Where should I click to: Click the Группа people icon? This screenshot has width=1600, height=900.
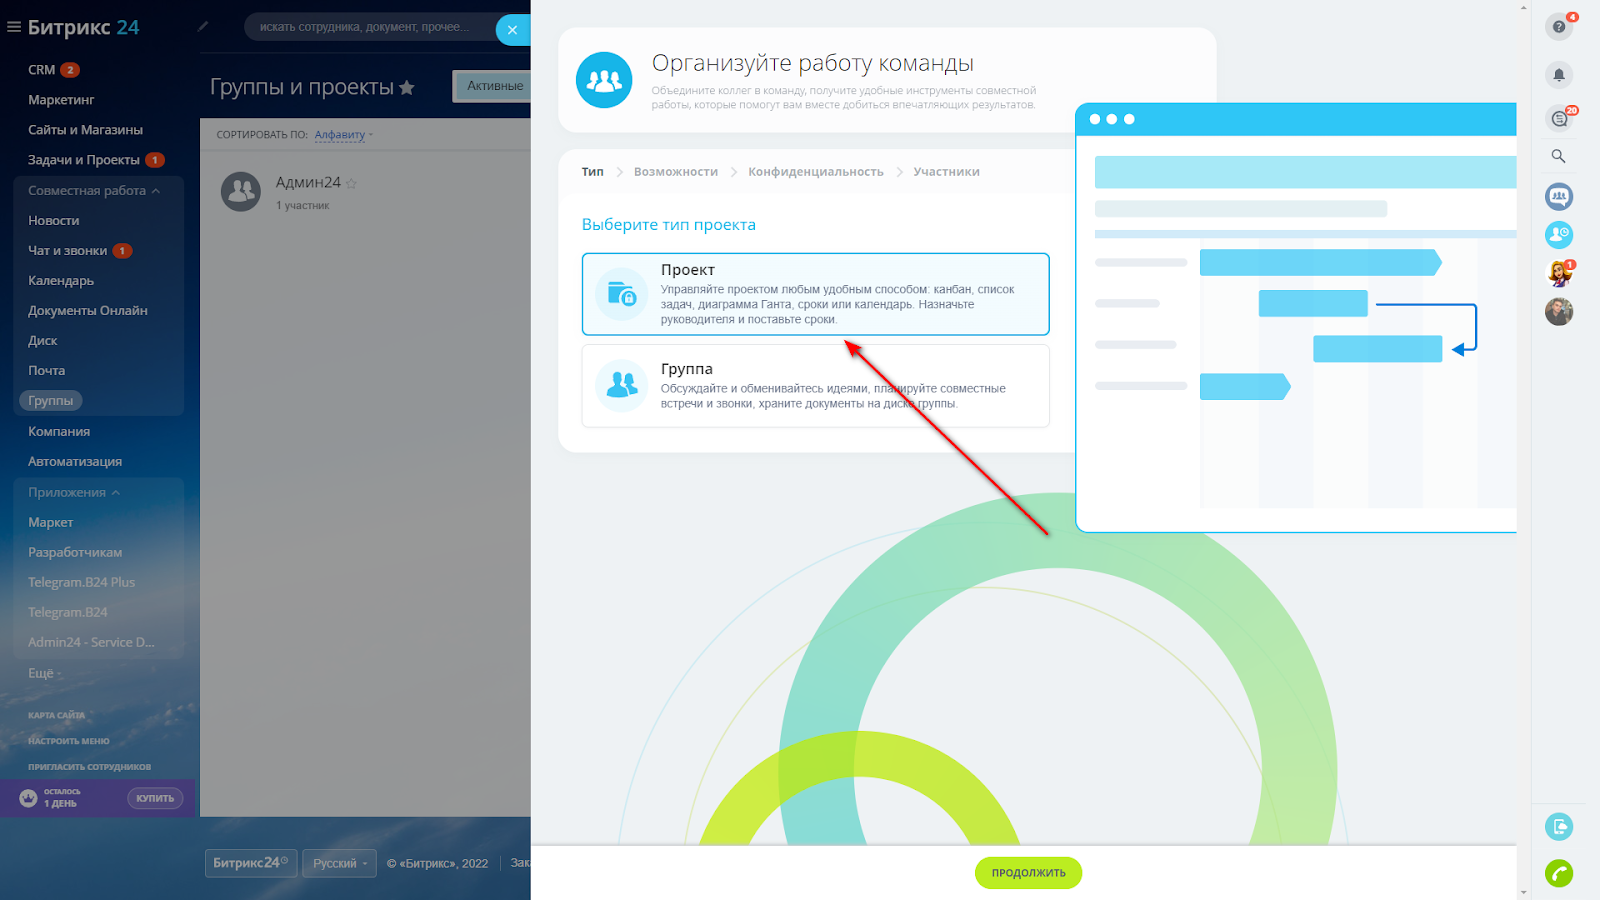click(x=622, y=385)
